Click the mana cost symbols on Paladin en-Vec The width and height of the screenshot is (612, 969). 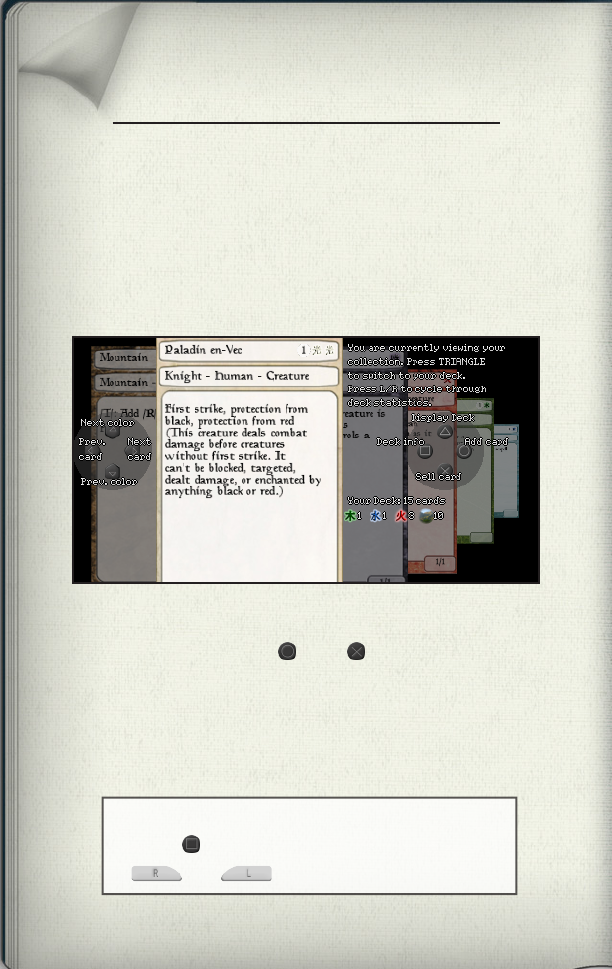pyautogui.click(x=317, y=350)
